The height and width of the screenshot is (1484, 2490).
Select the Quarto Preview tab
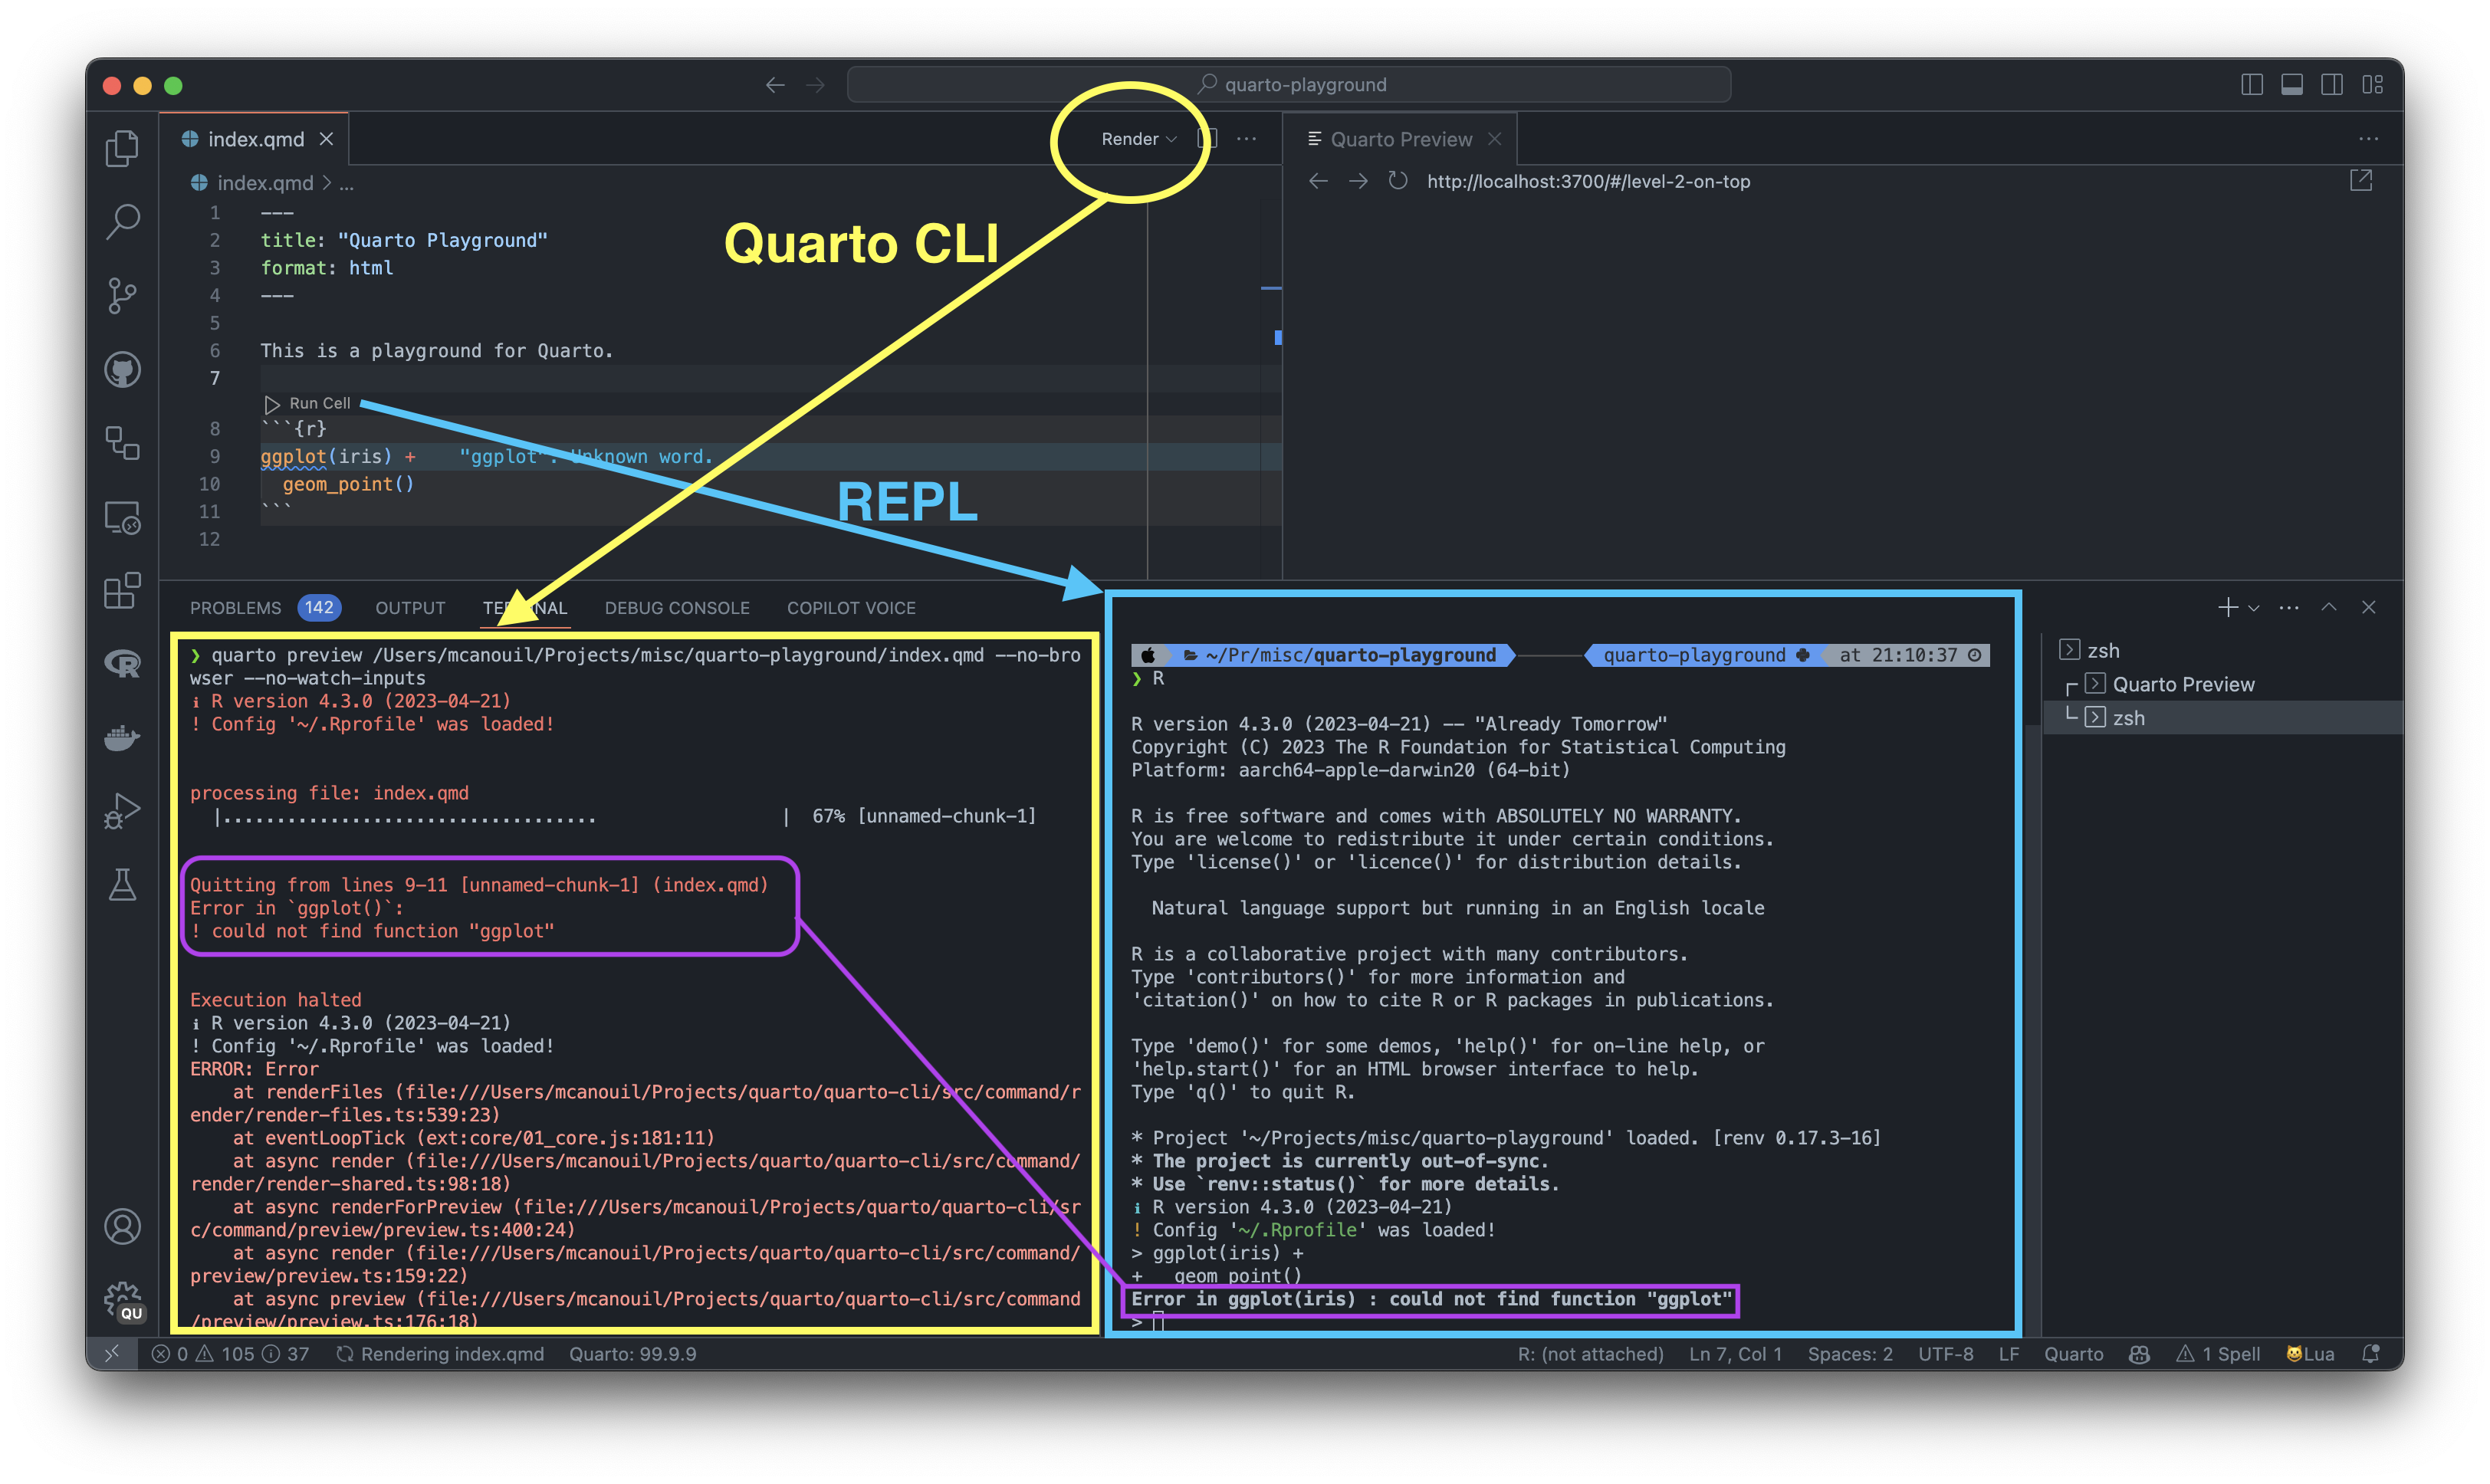coord(1400,139)
